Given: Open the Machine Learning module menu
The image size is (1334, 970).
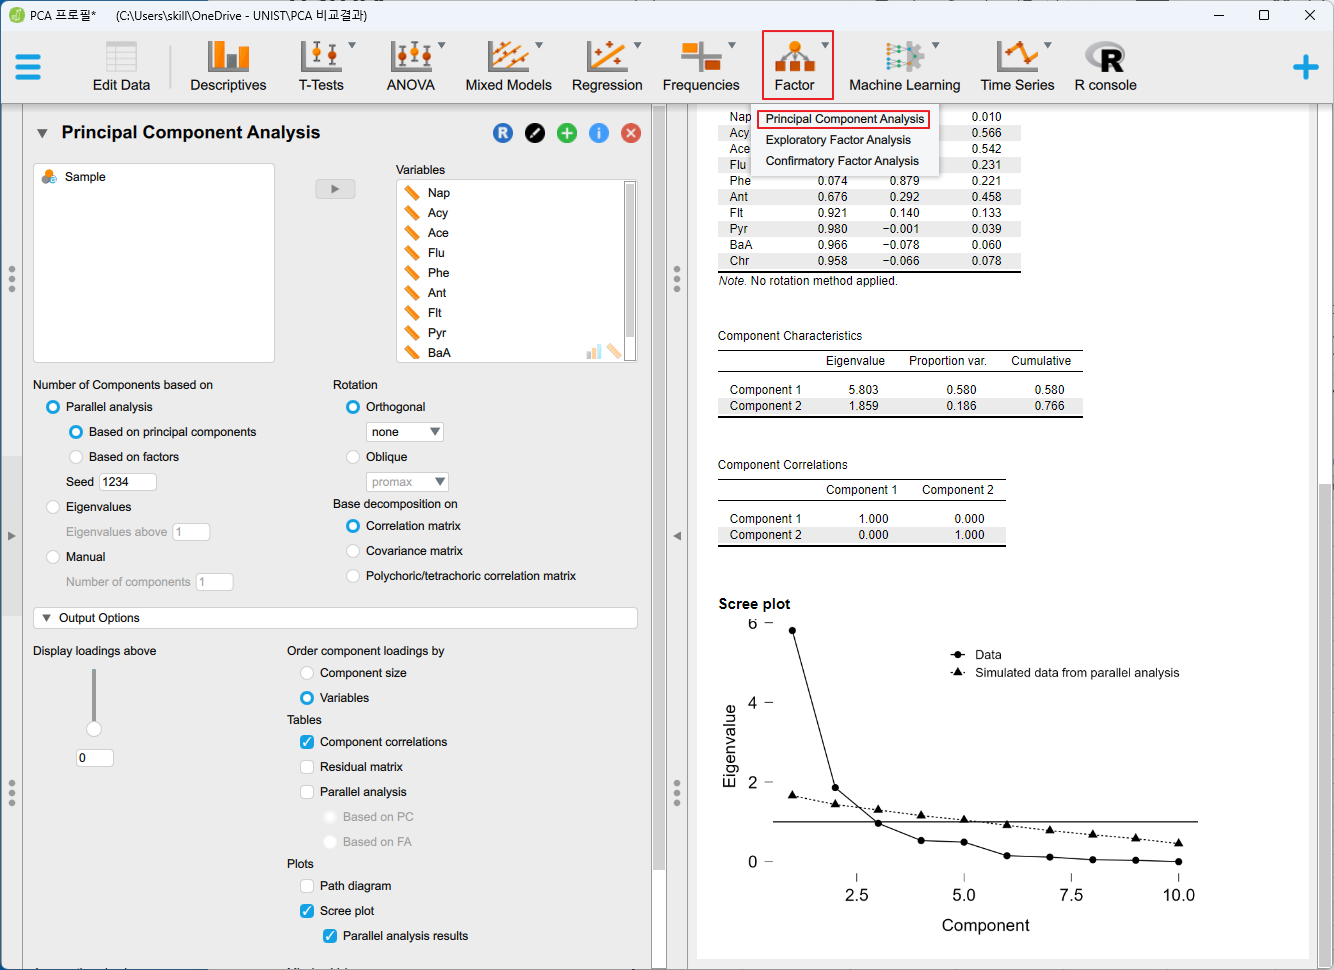Looking at the screenshot, I should pos(904,67).
